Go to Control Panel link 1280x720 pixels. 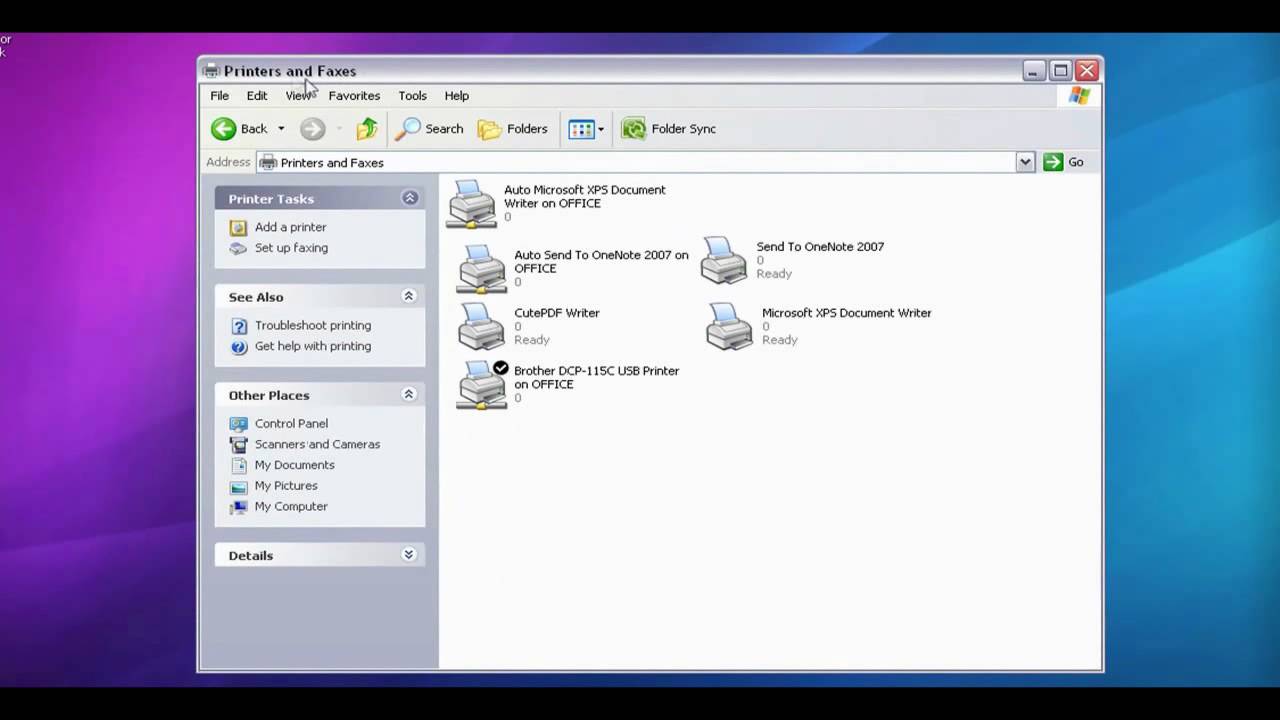(291, 423)
